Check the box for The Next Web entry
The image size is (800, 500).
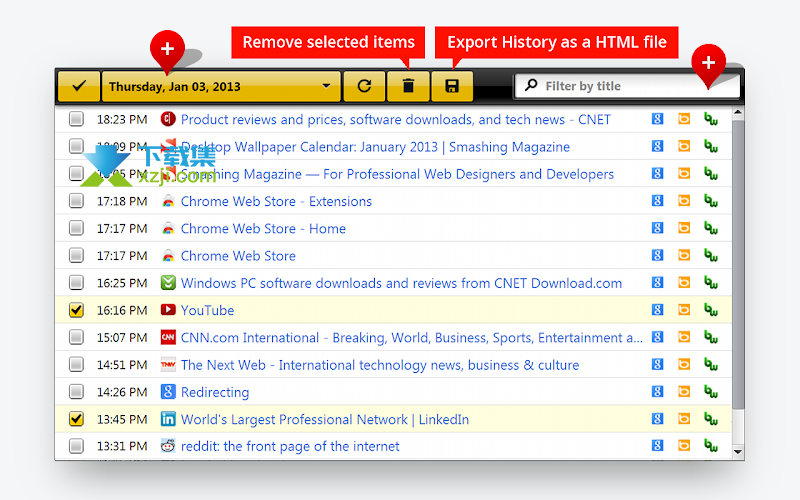[x=76, y=364]
